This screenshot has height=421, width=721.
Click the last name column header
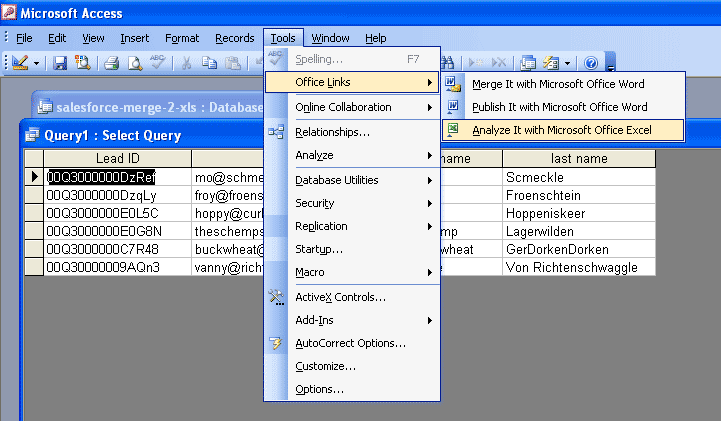(579, 159)
